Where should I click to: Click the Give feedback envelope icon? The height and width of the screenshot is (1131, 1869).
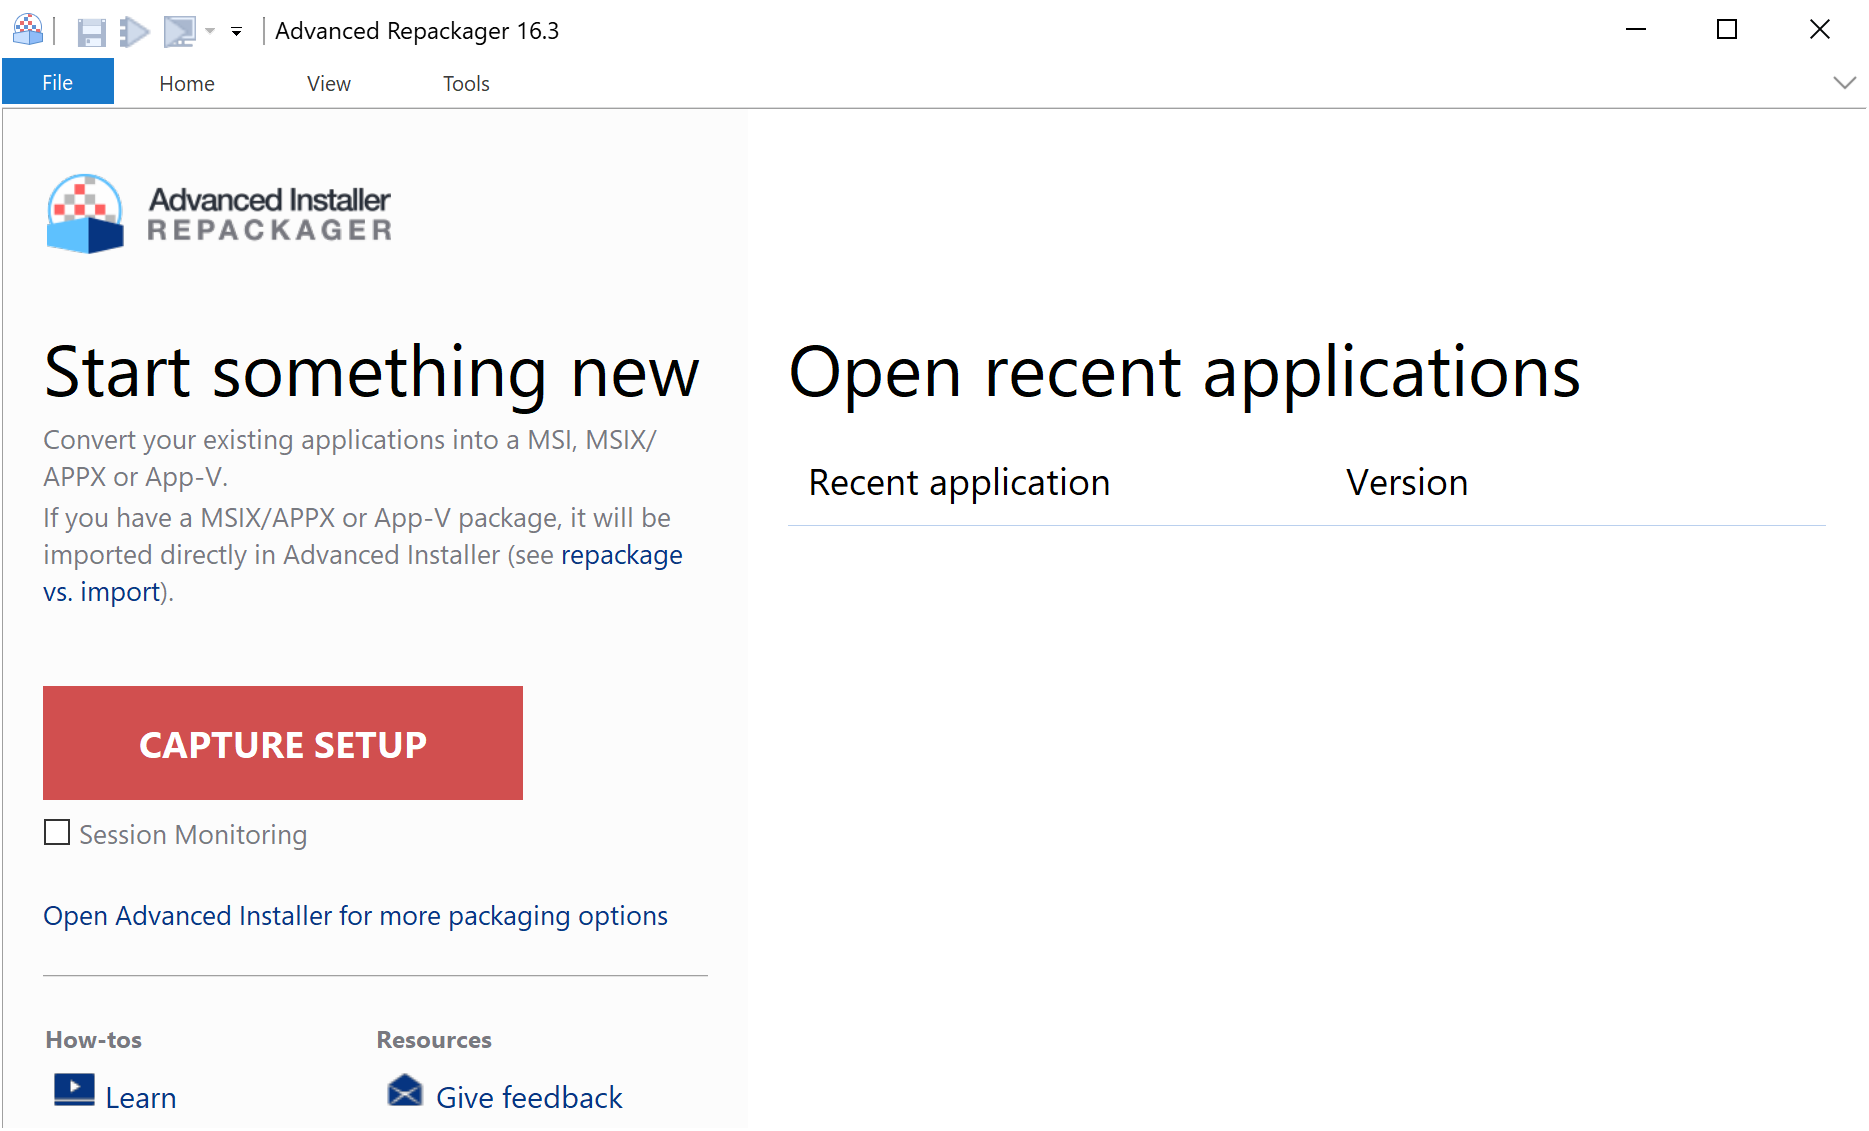[405, 1090]
